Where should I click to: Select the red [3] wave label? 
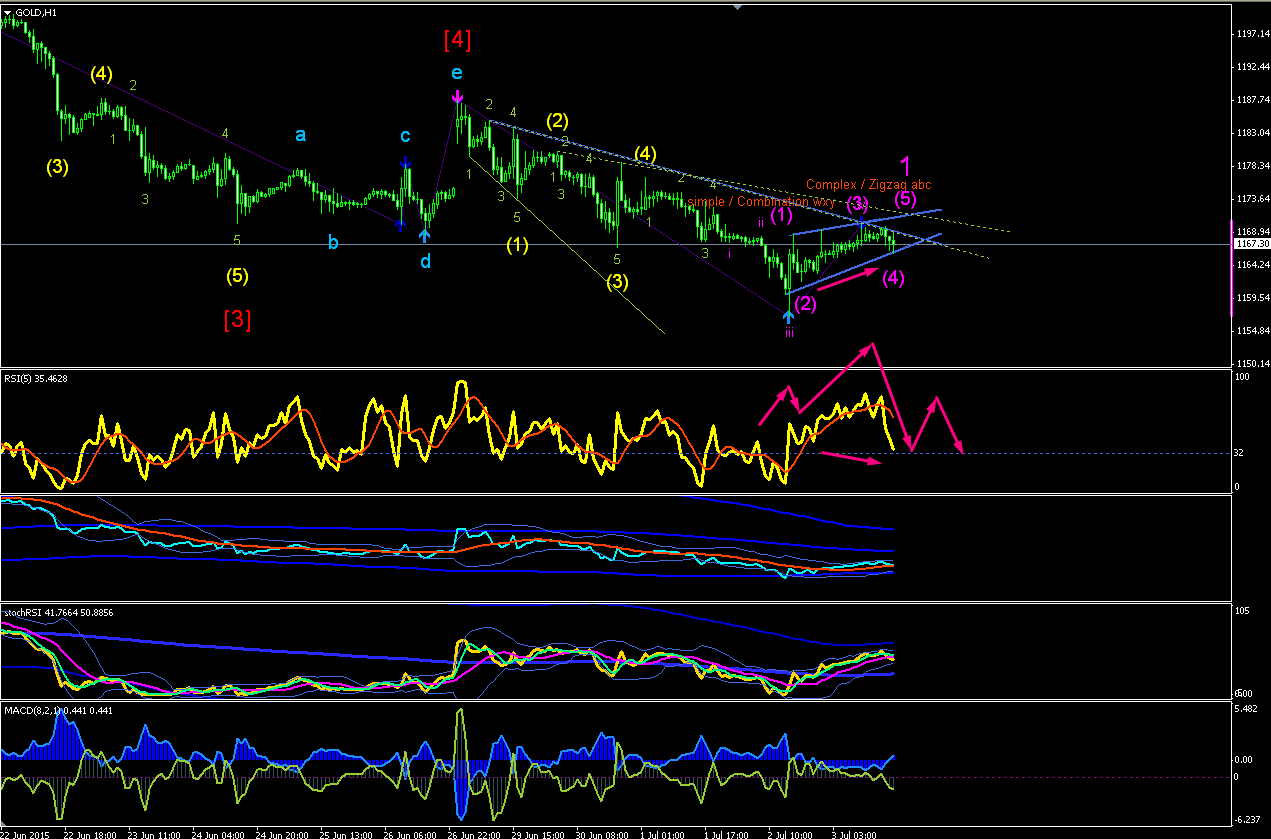[x=237, y=319]
